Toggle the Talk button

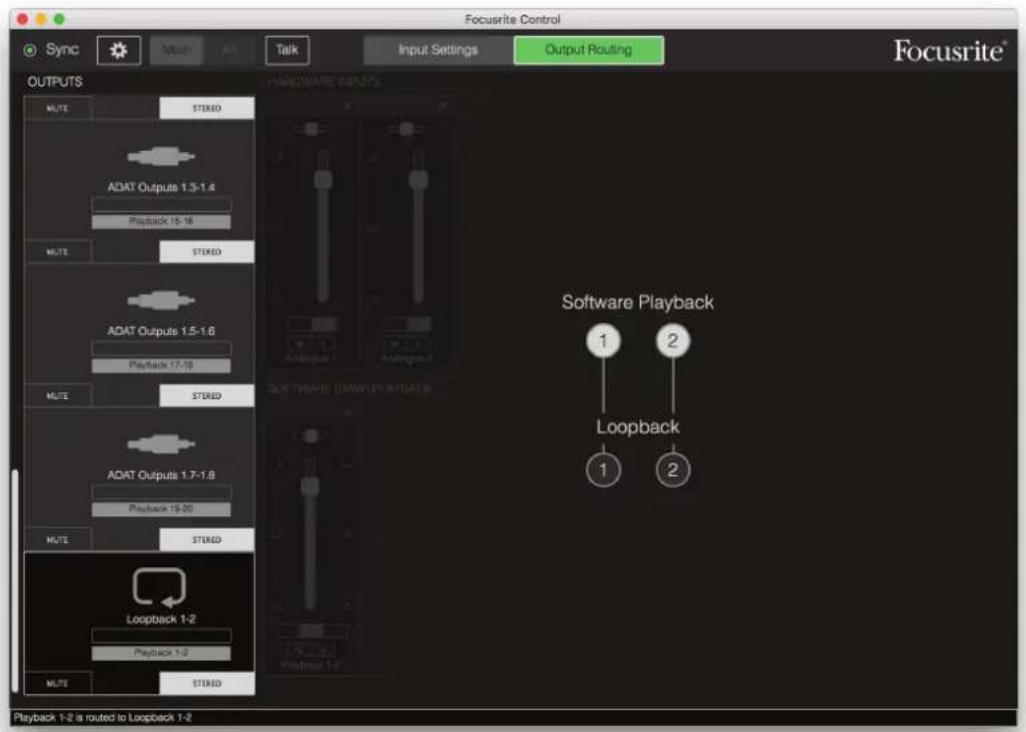coord(287,50)
